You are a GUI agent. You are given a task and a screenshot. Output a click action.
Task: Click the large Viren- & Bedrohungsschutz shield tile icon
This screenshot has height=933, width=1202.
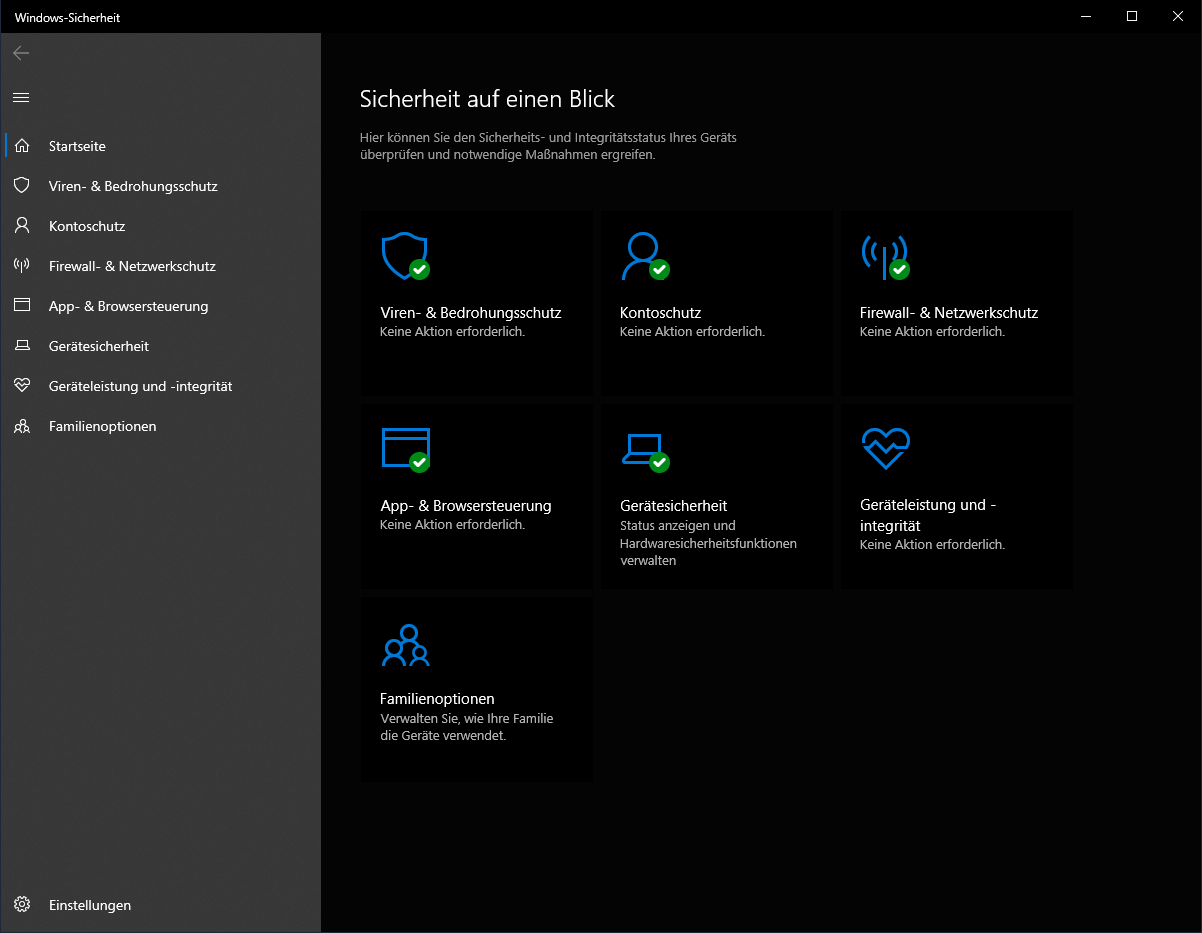[x=405, y=257]
